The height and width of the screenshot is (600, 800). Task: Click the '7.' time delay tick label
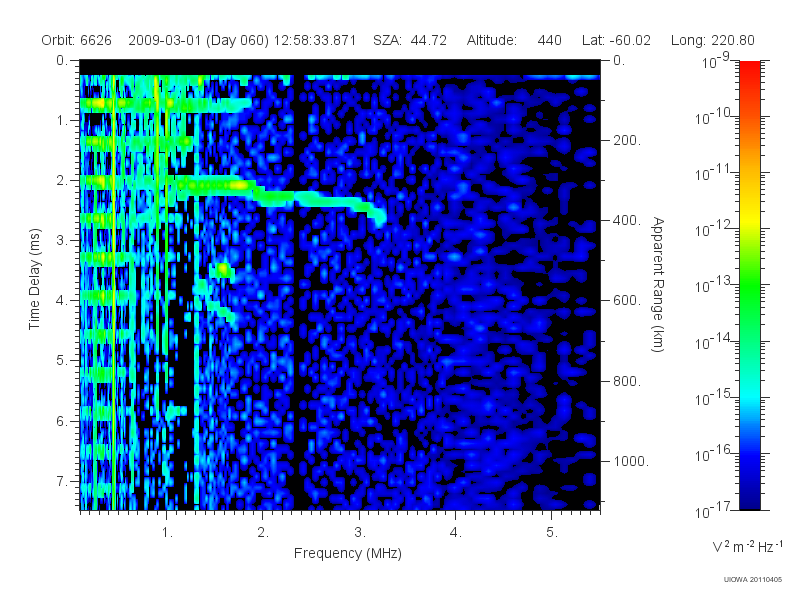[x=62, y=481]
